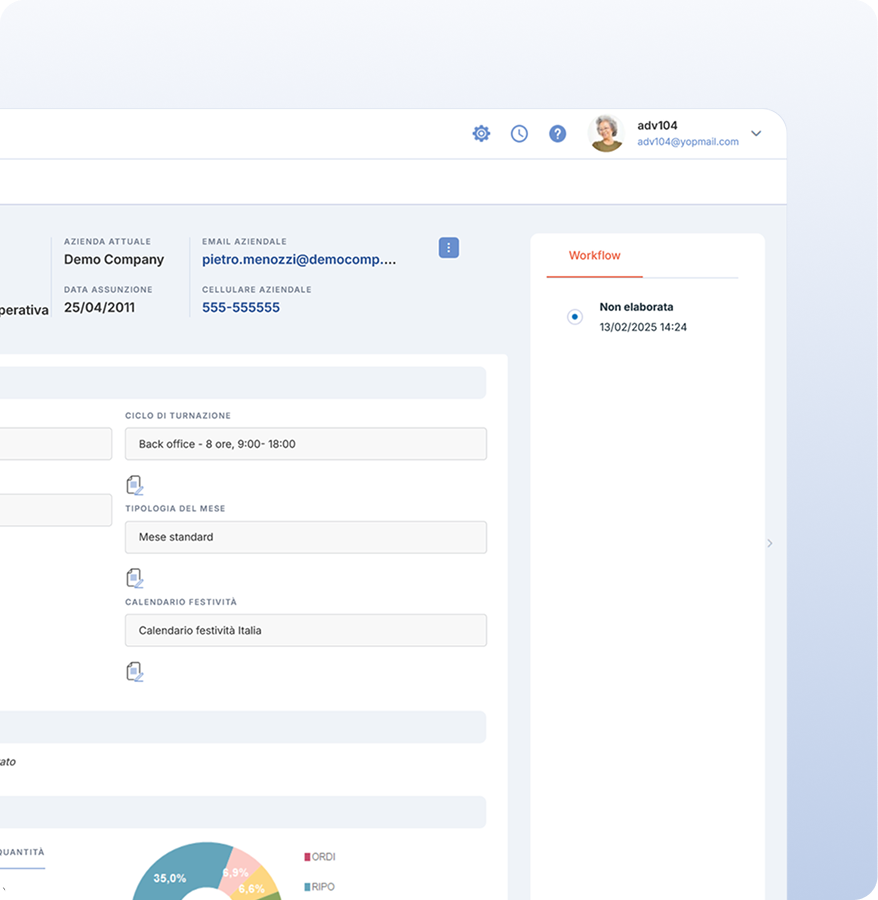Open help with the question mark icon
Screen dimensions: 878x900
click(x=557, y=133)
